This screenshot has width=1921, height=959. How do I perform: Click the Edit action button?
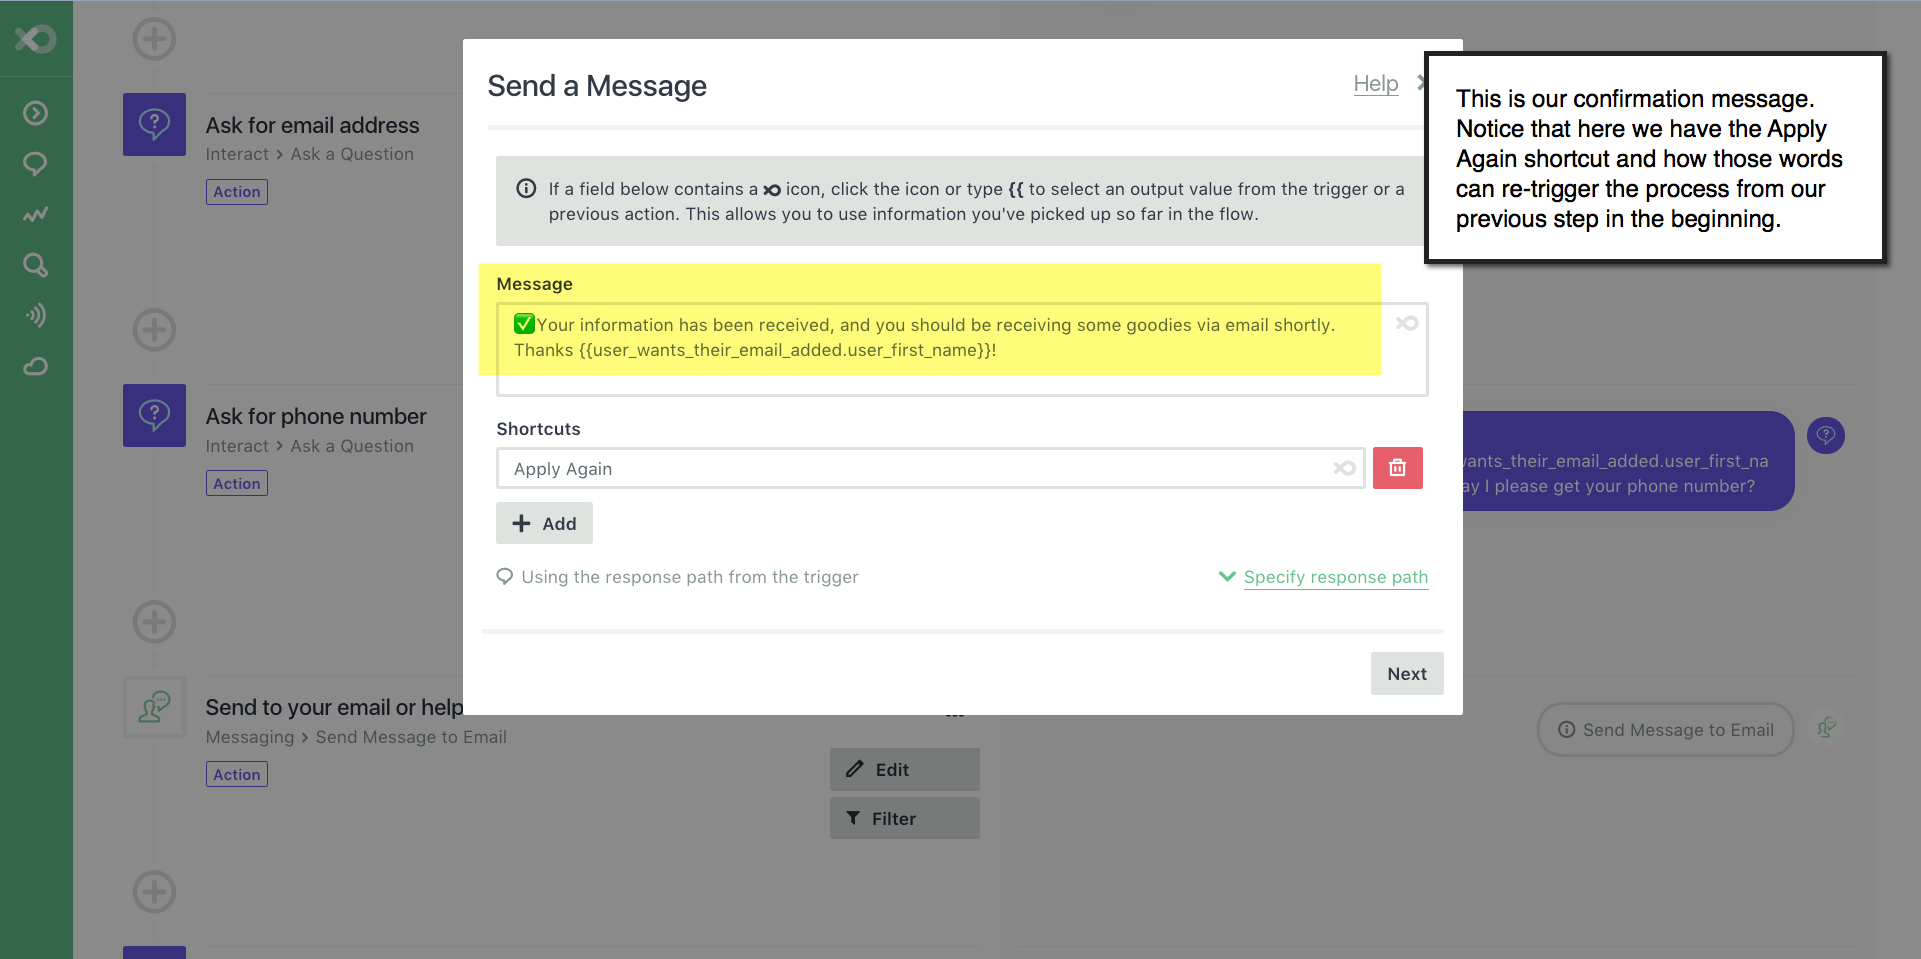904,769
